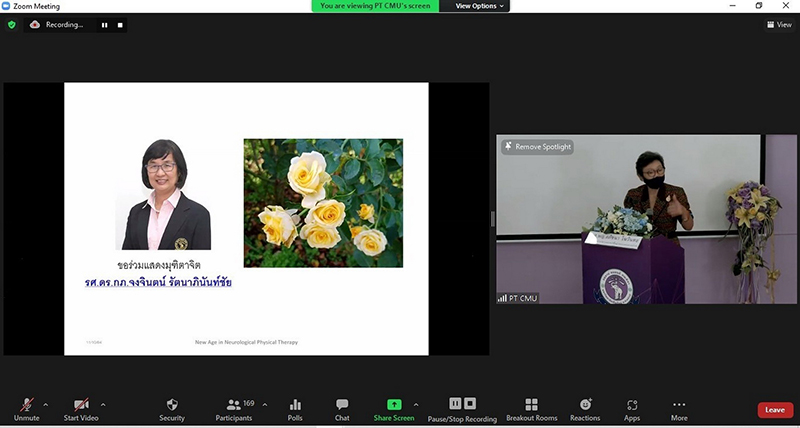Viewport: 800px width, 428px height.
Task: Open the Chat panel
Action: [342, 410]
